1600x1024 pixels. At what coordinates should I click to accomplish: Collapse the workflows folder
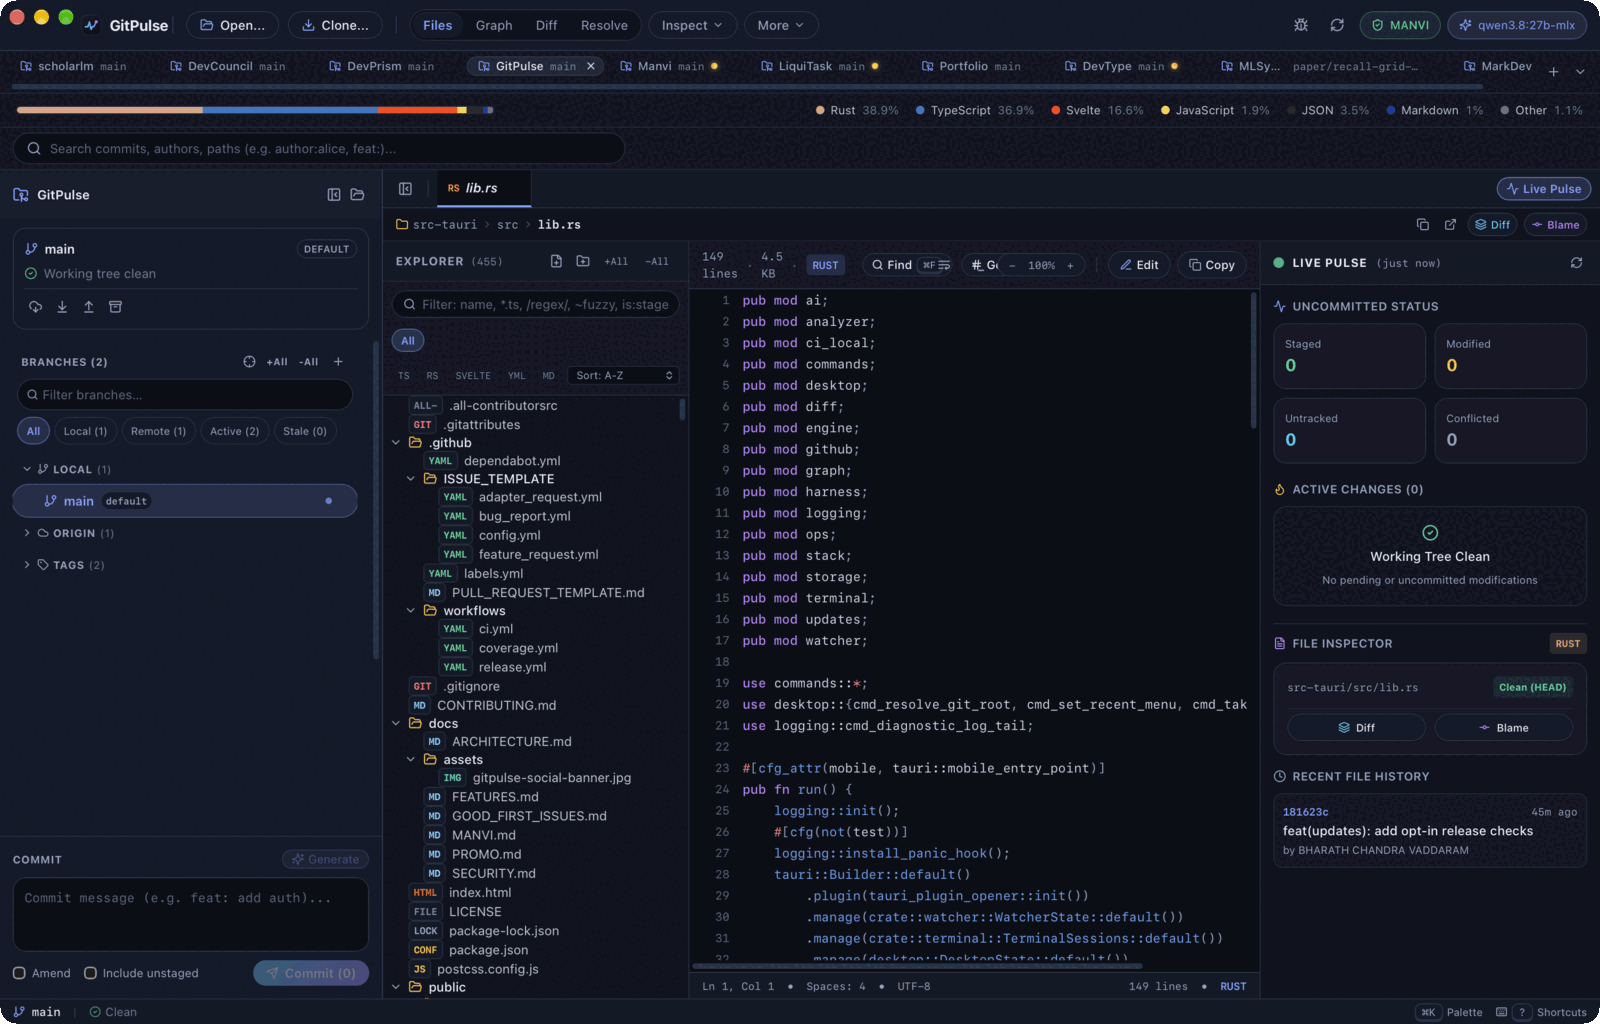(411, 611)
